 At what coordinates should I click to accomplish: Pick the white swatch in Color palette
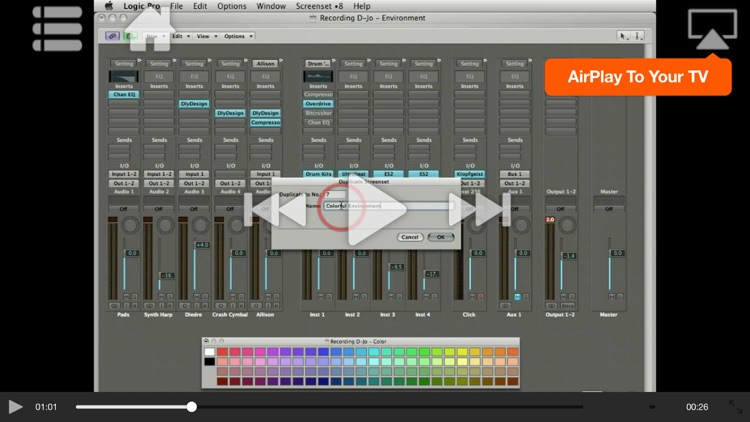point(210,352)
